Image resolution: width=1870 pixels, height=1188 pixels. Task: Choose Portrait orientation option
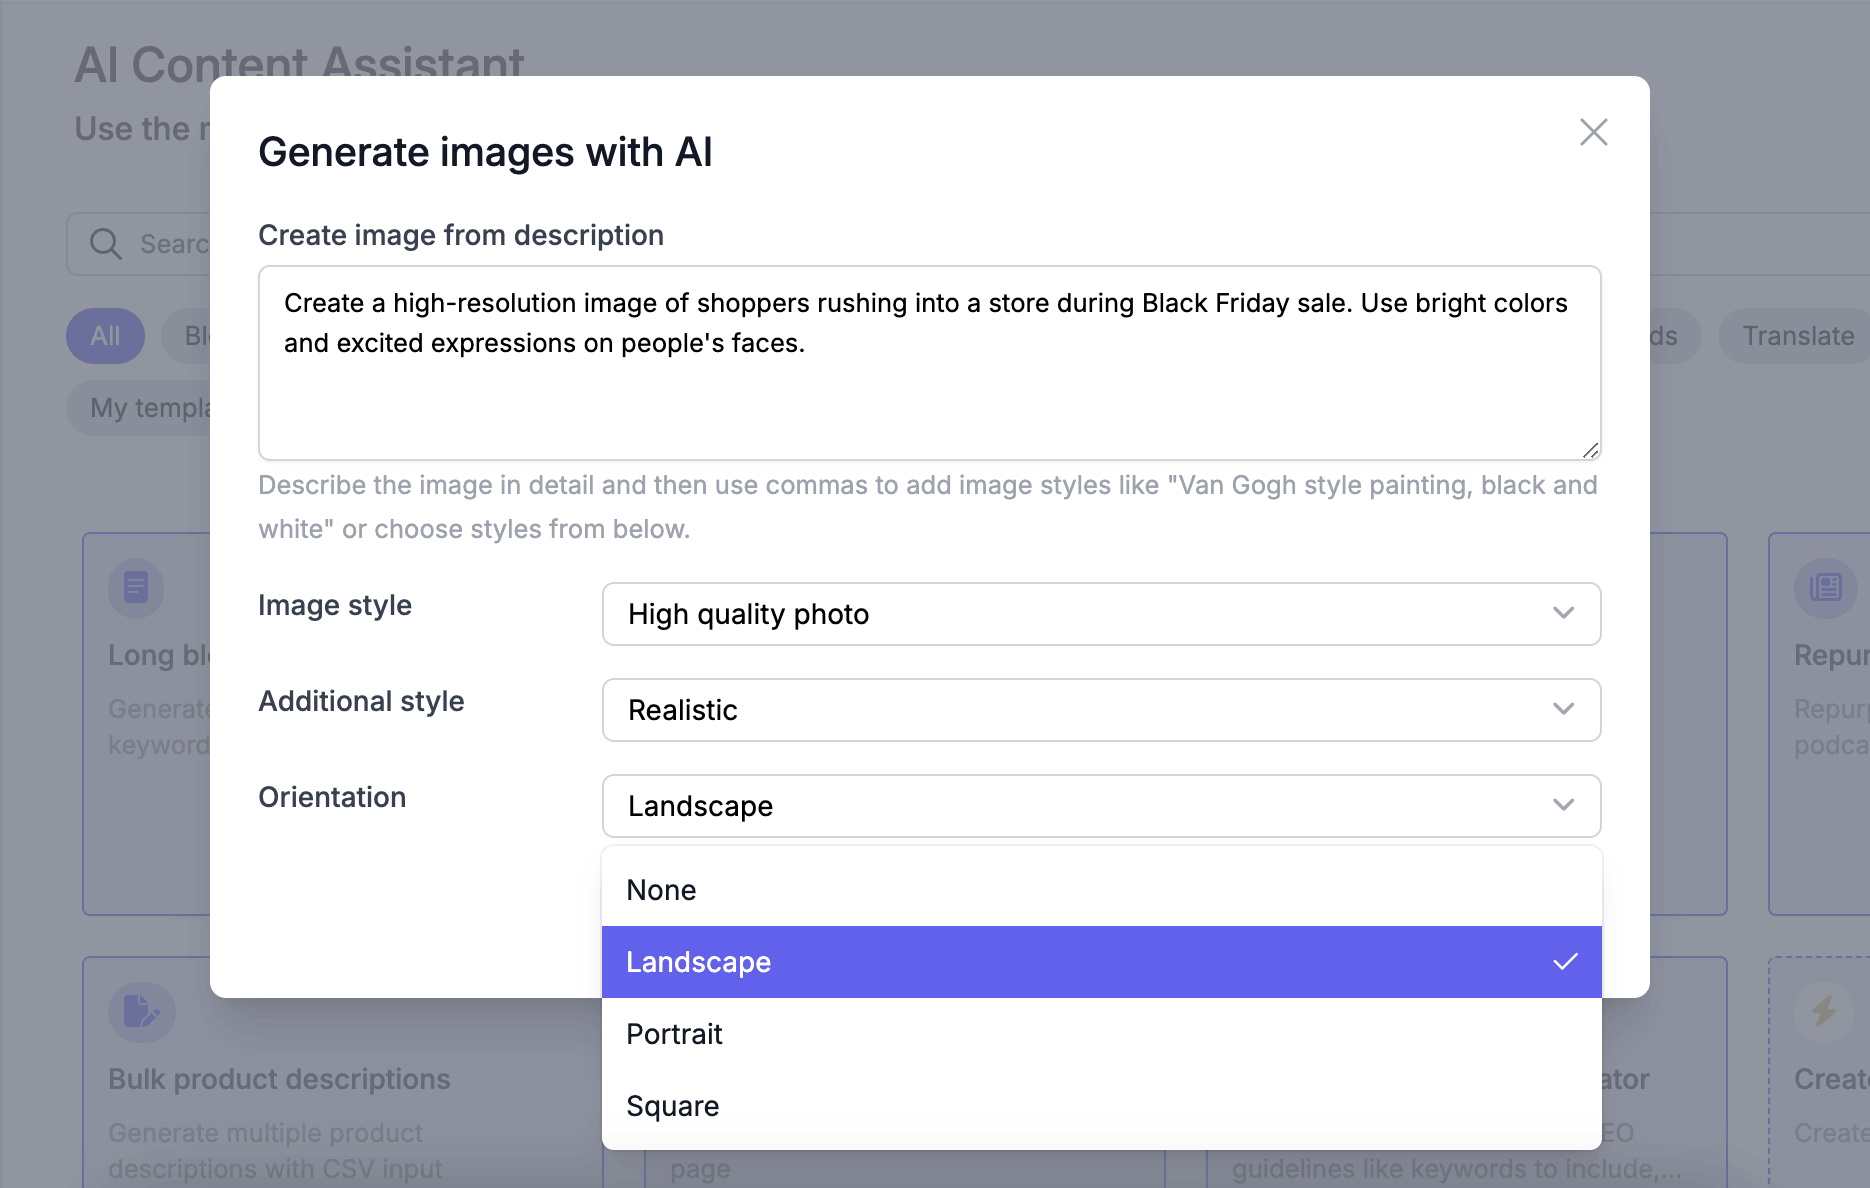click(1101, 1034)
